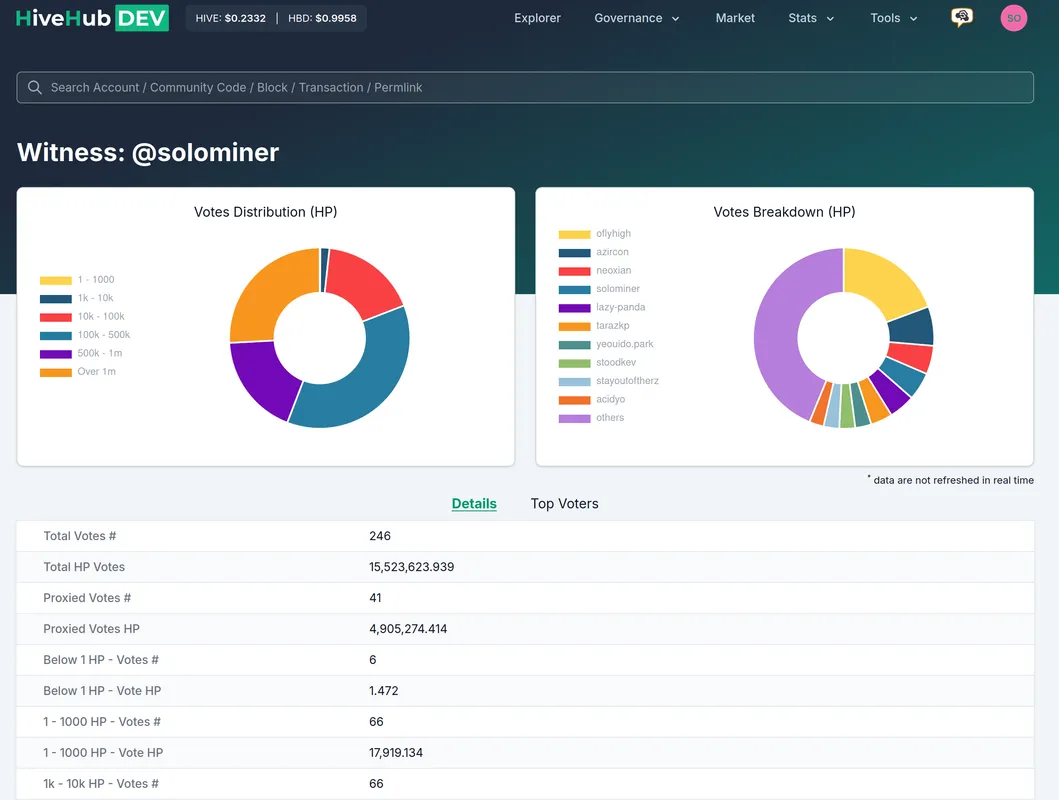Select the 1 - 1000 HP - Votes # label
The image size is (1059, 800).
click(102, 722)
